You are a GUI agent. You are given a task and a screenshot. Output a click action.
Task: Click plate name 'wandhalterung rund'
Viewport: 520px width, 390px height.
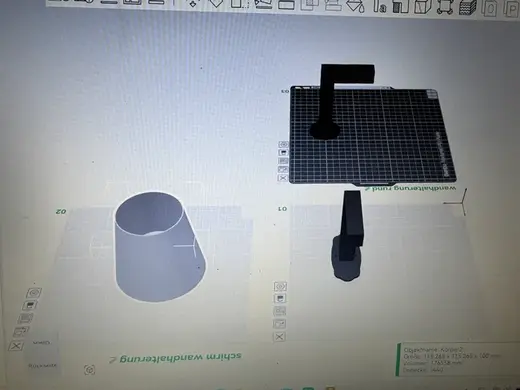414,188
